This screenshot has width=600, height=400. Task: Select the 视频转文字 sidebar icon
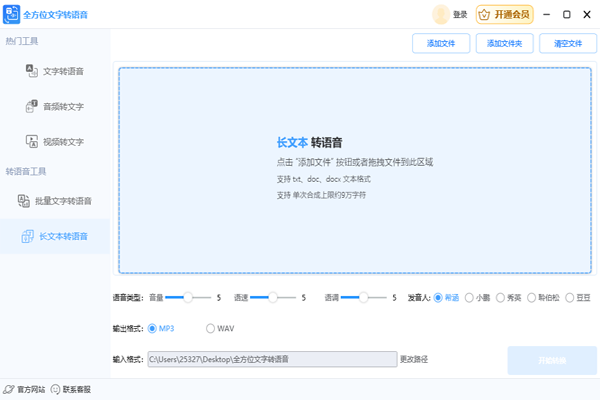tap(31, 141)
